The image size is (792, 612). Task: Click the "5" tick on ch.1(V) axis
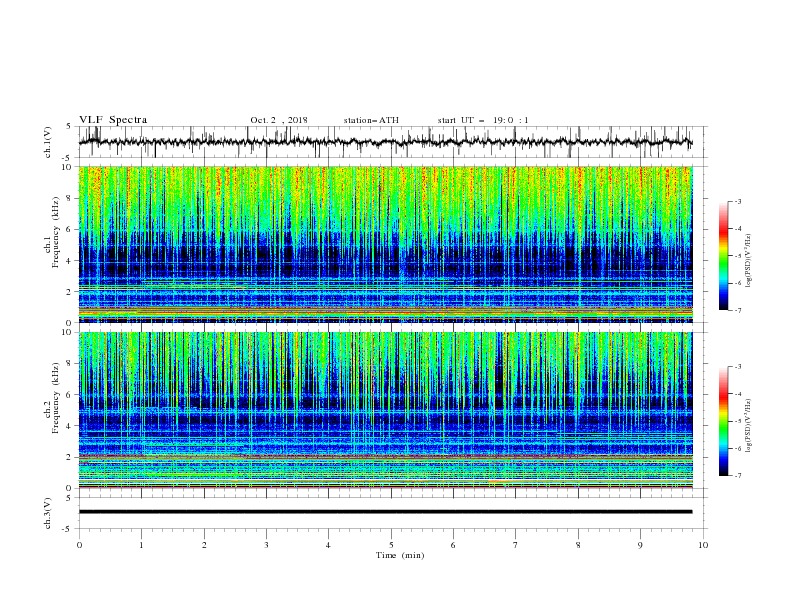(x=69, y=127)
